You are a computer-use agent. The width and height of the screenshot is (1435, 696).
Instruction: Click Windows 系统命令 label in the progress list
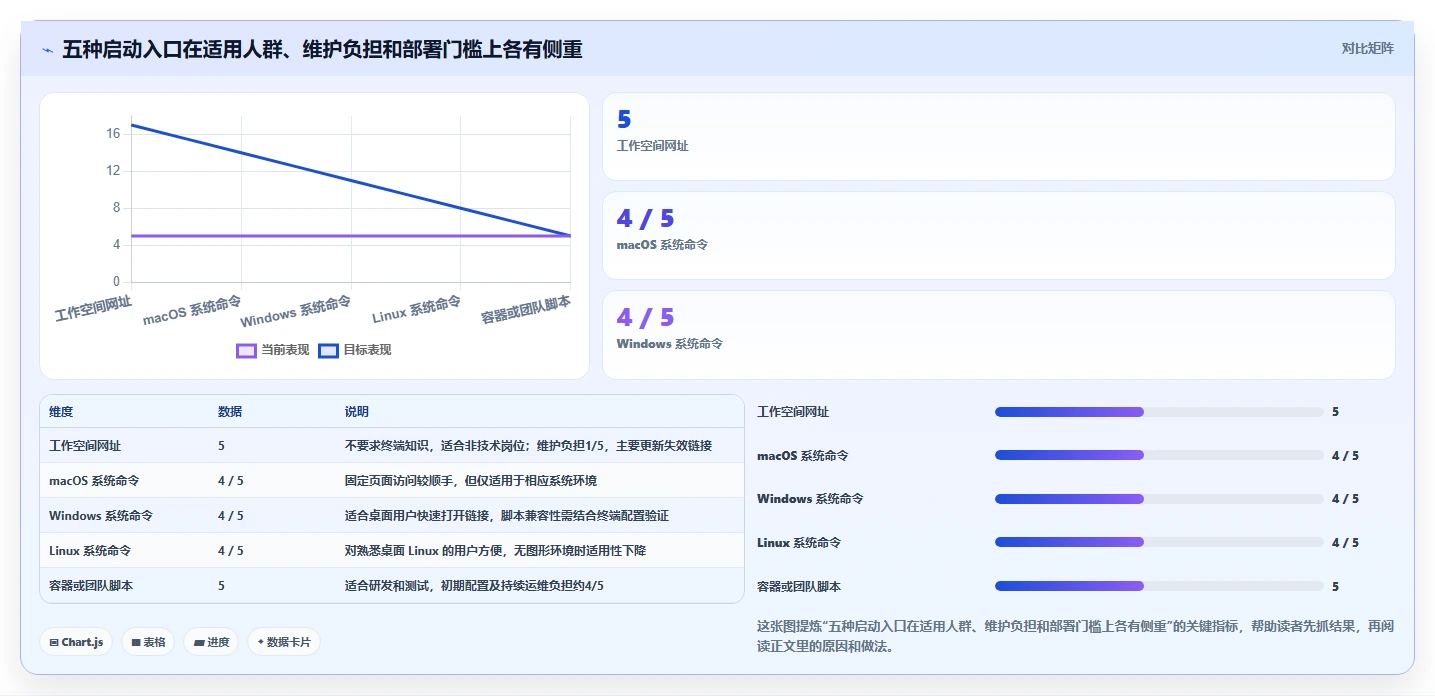[810, 499]
